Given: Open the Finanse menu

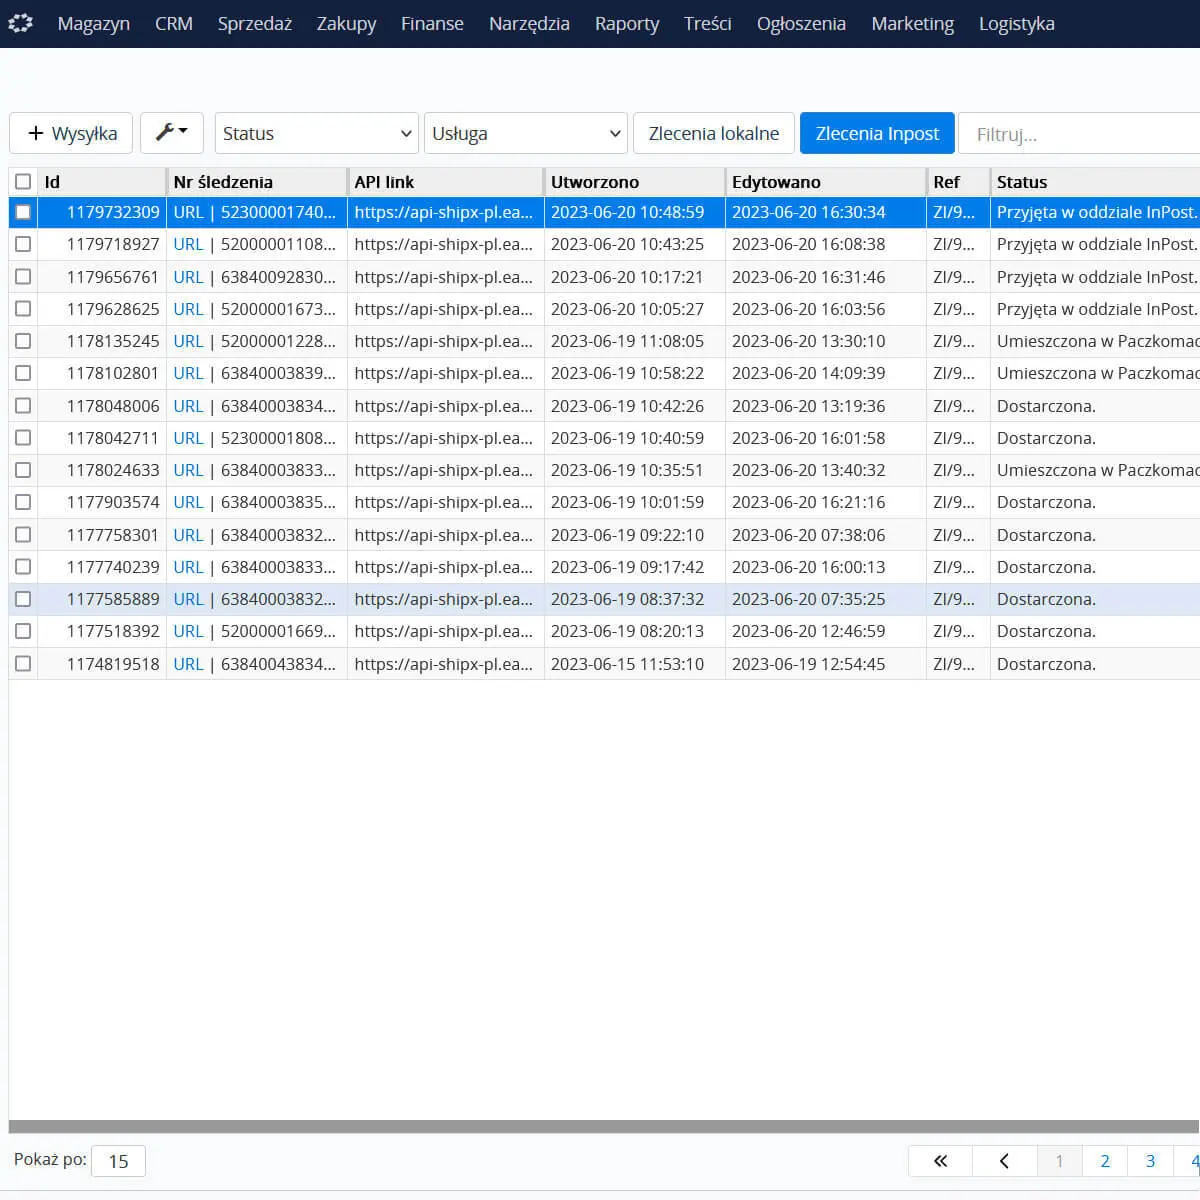Looking at the screenshot, I should click(x=432, y=23).
